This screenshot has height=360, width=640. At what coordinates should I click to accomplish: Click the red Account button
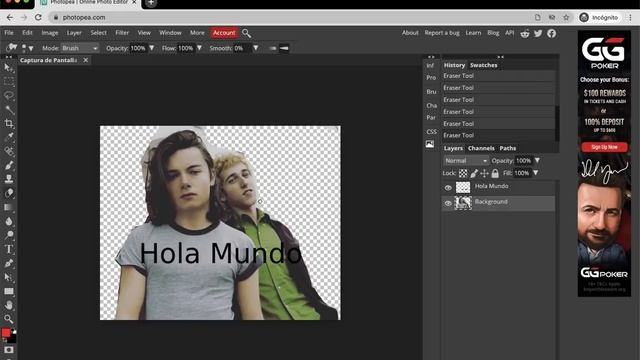coord(224,33)
